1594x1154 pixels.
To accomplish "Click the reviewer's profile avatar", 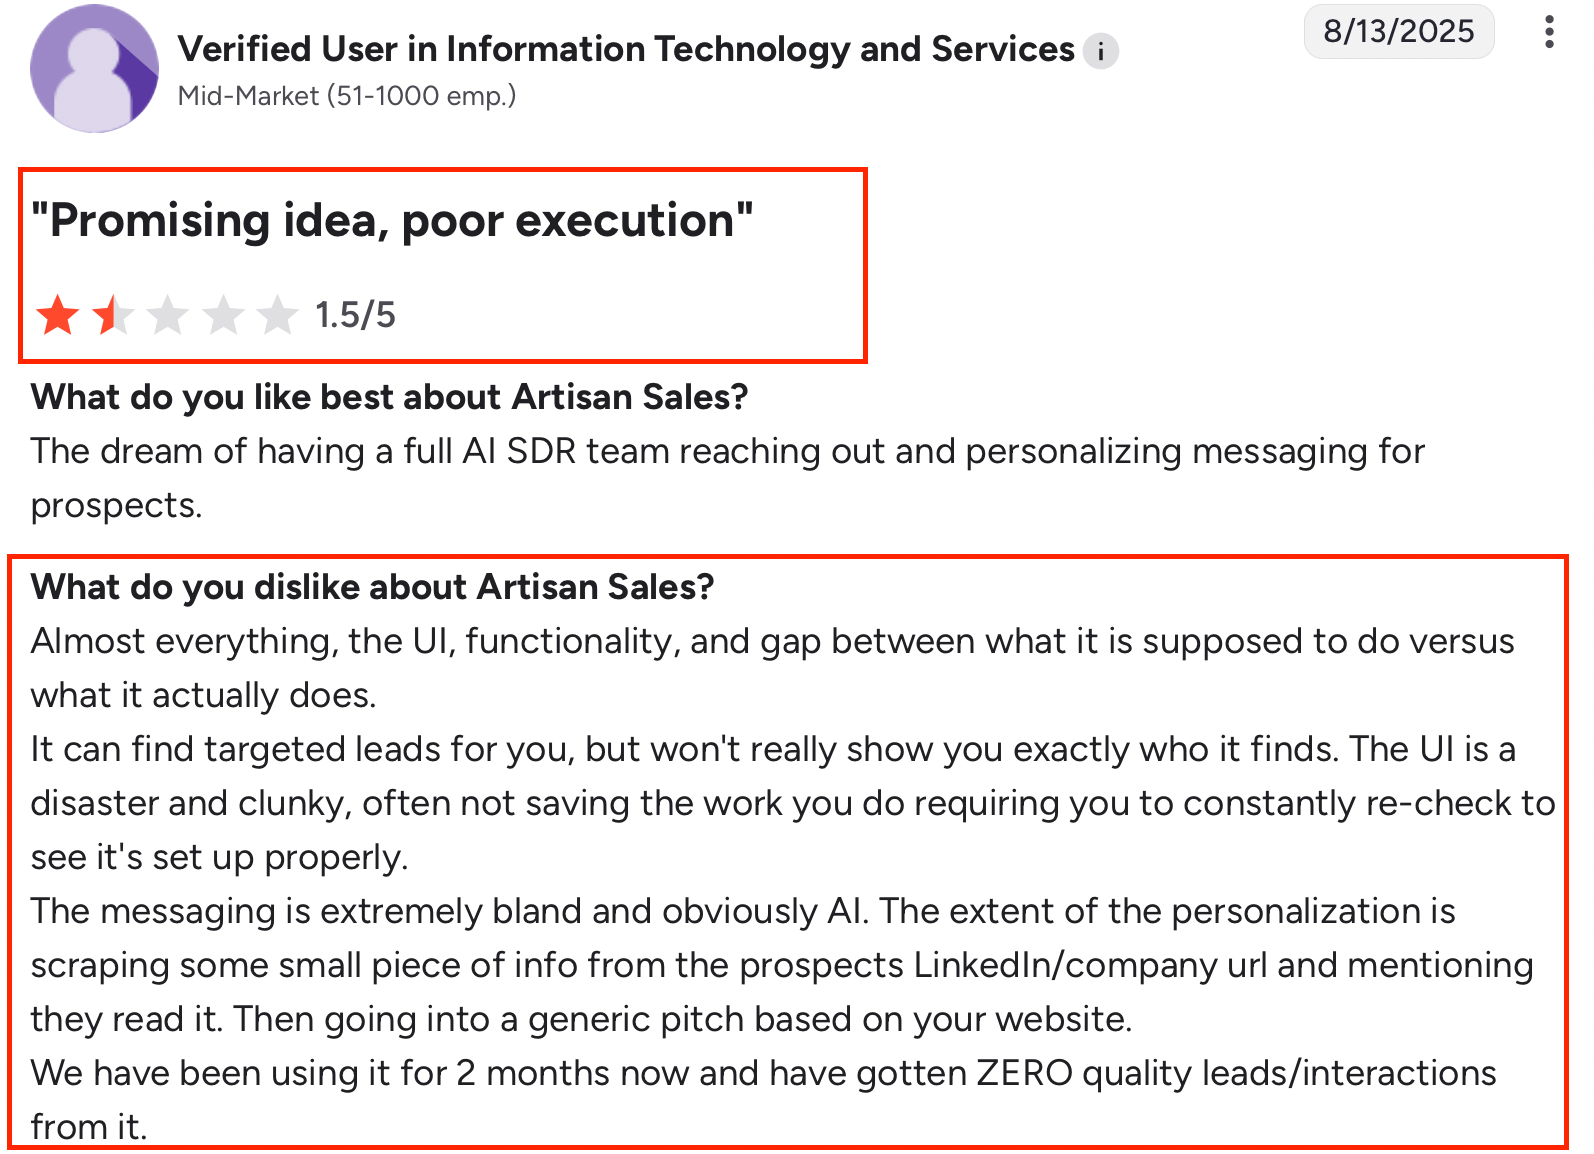I will tap(94, 67).
